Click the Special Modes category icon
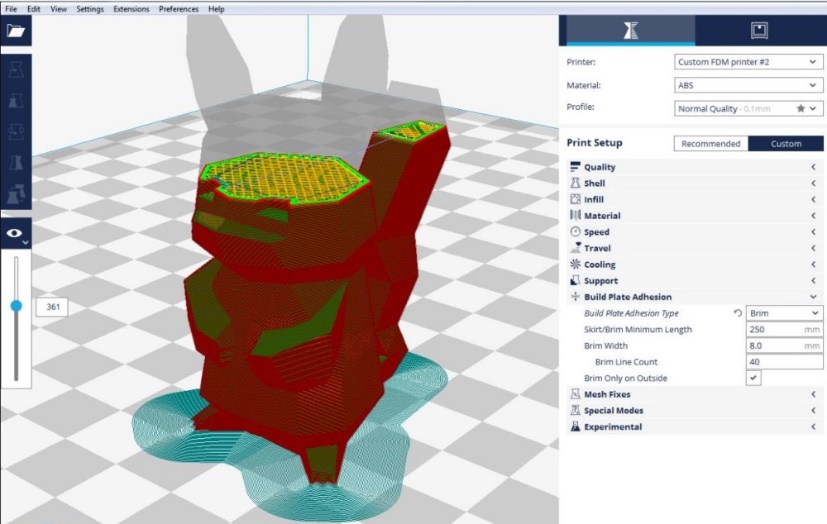 [575, 410]
